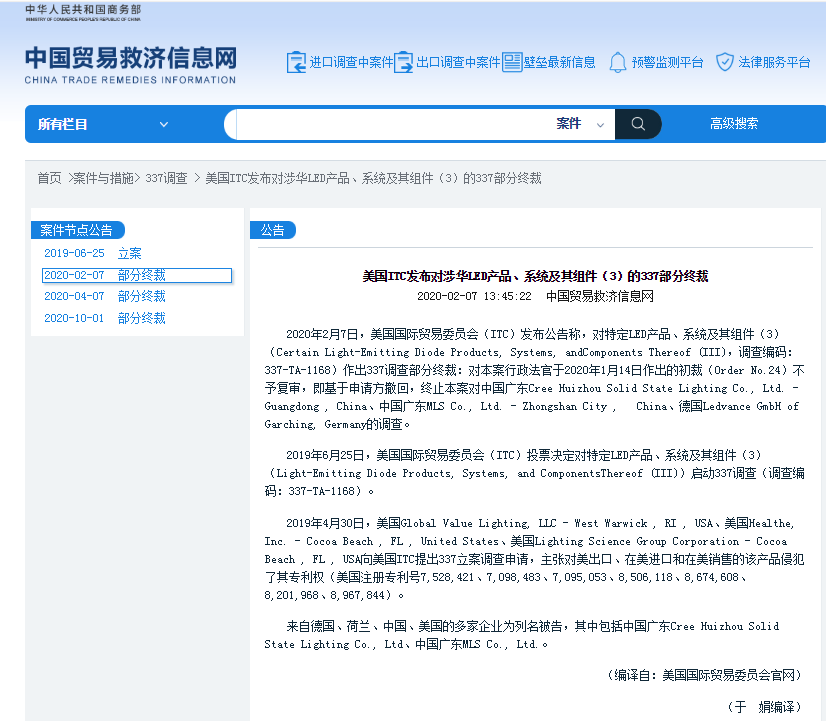Click the 中华人民共和国商务部 header logo

[83, 13]
